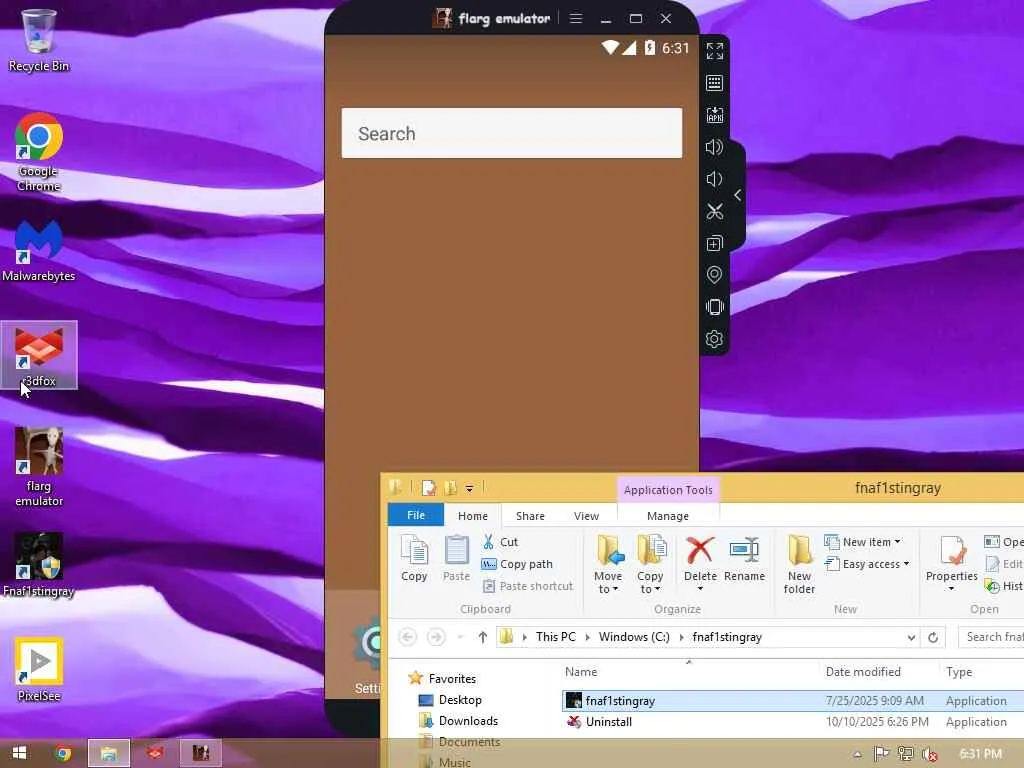1024x768 pixels.
Task: Click the multi-instance plus icon
Action: [x=714, y=243]
